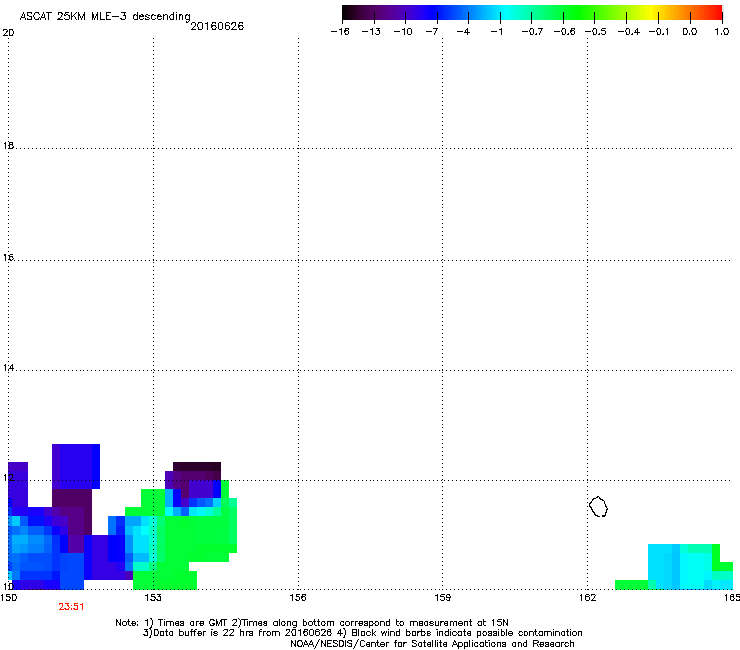
Task: Click the small island outline near 162
Action: [598, 506]
